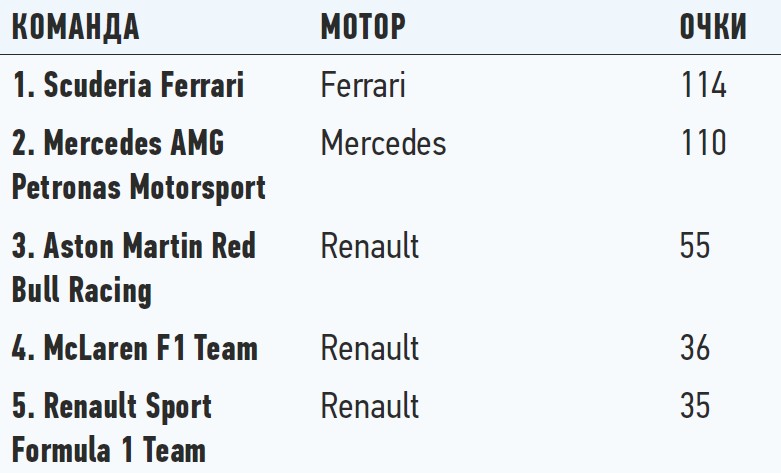This screenshot has height=473, width=781.
Task: Select the Aston Martin Red team line
Action: coord(134,246)
